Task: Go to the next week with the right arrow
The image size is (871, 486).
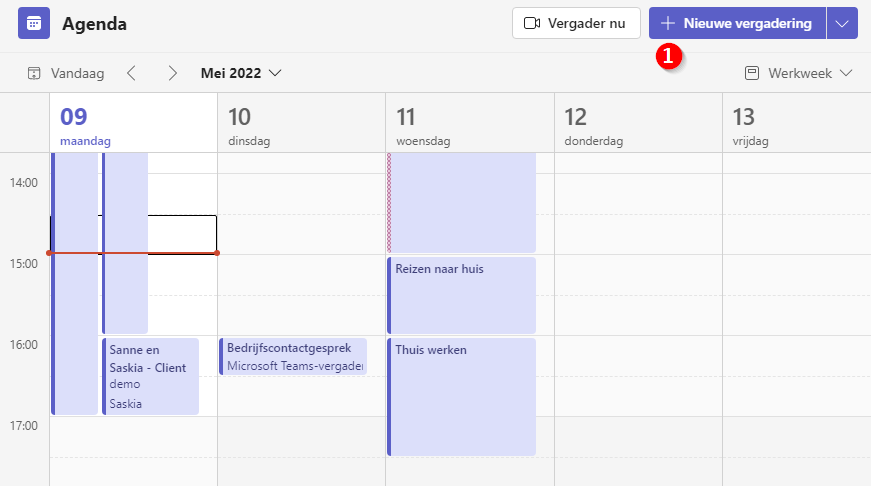Action: (173, 73)
